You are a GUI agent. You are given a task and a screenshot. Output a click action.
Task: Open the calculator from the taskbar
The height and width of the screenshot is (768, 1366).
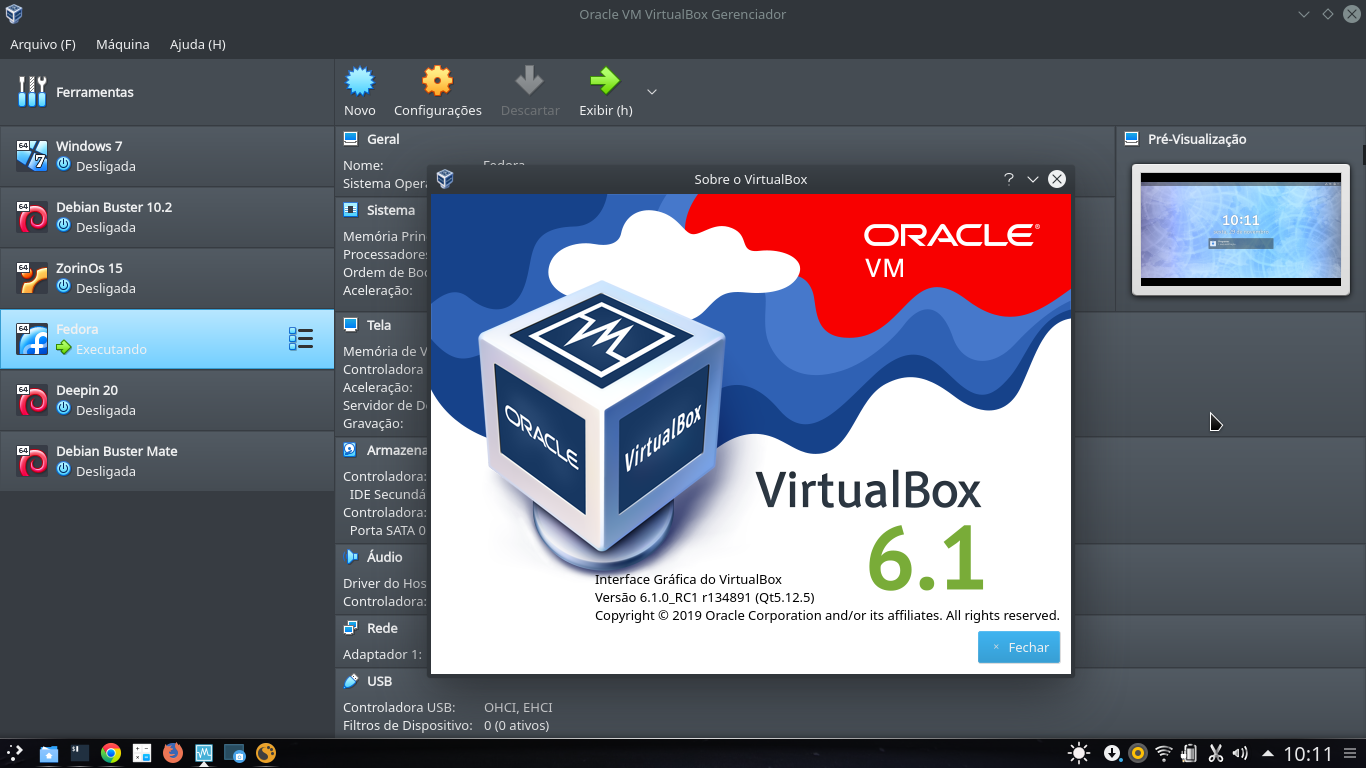coord(142,752)
